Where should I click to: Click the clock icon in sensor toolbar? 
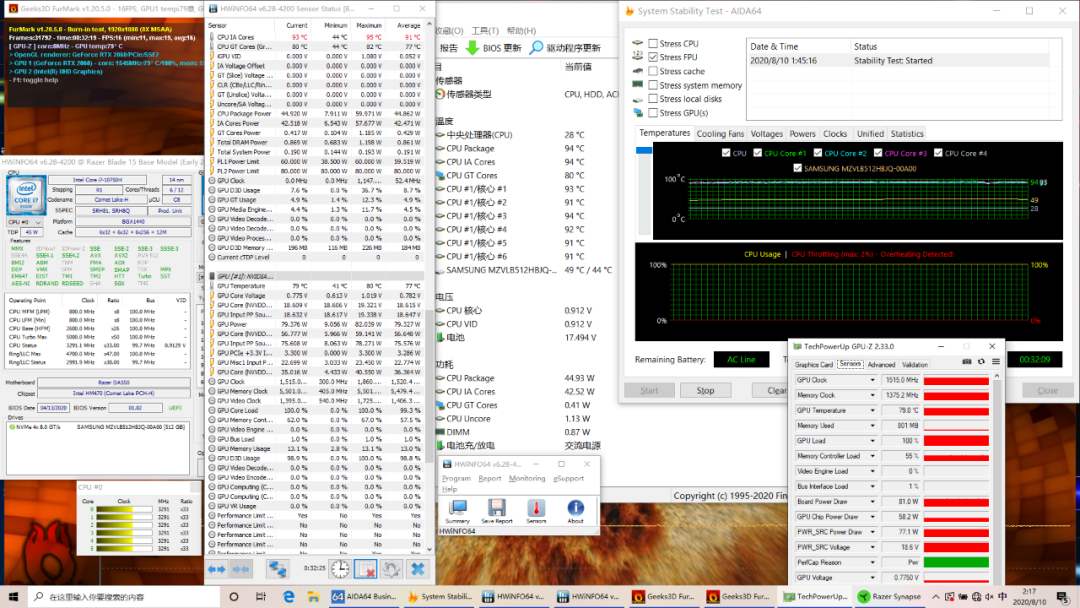tap(340, 568)
